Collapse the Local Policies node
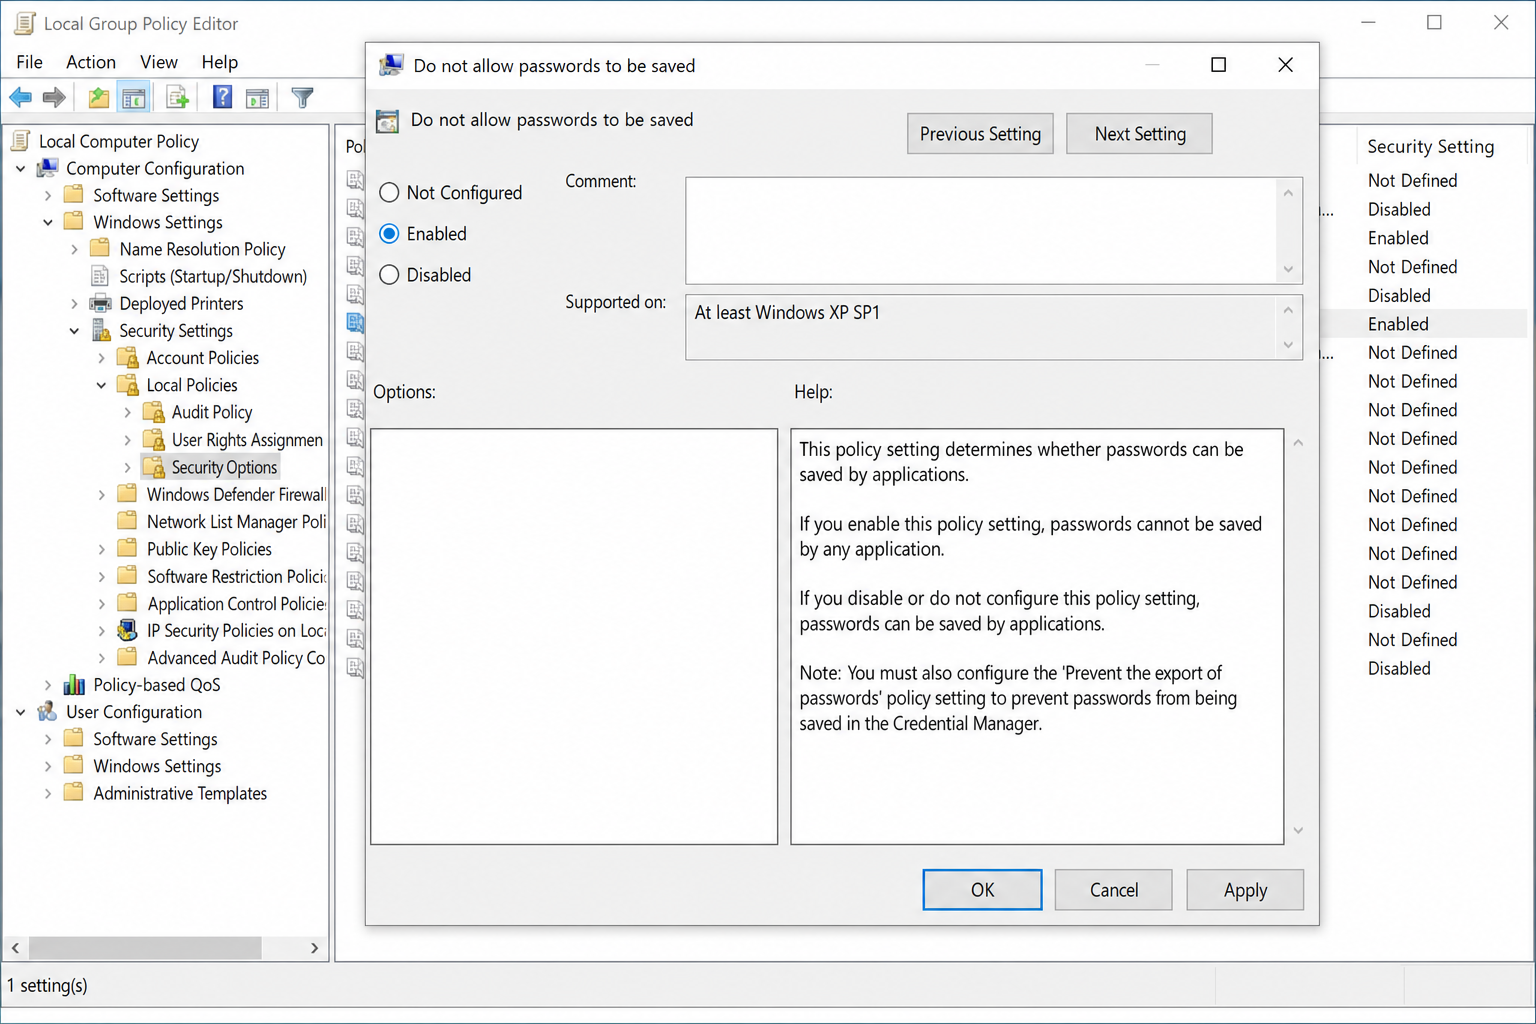 pos(102,385)
